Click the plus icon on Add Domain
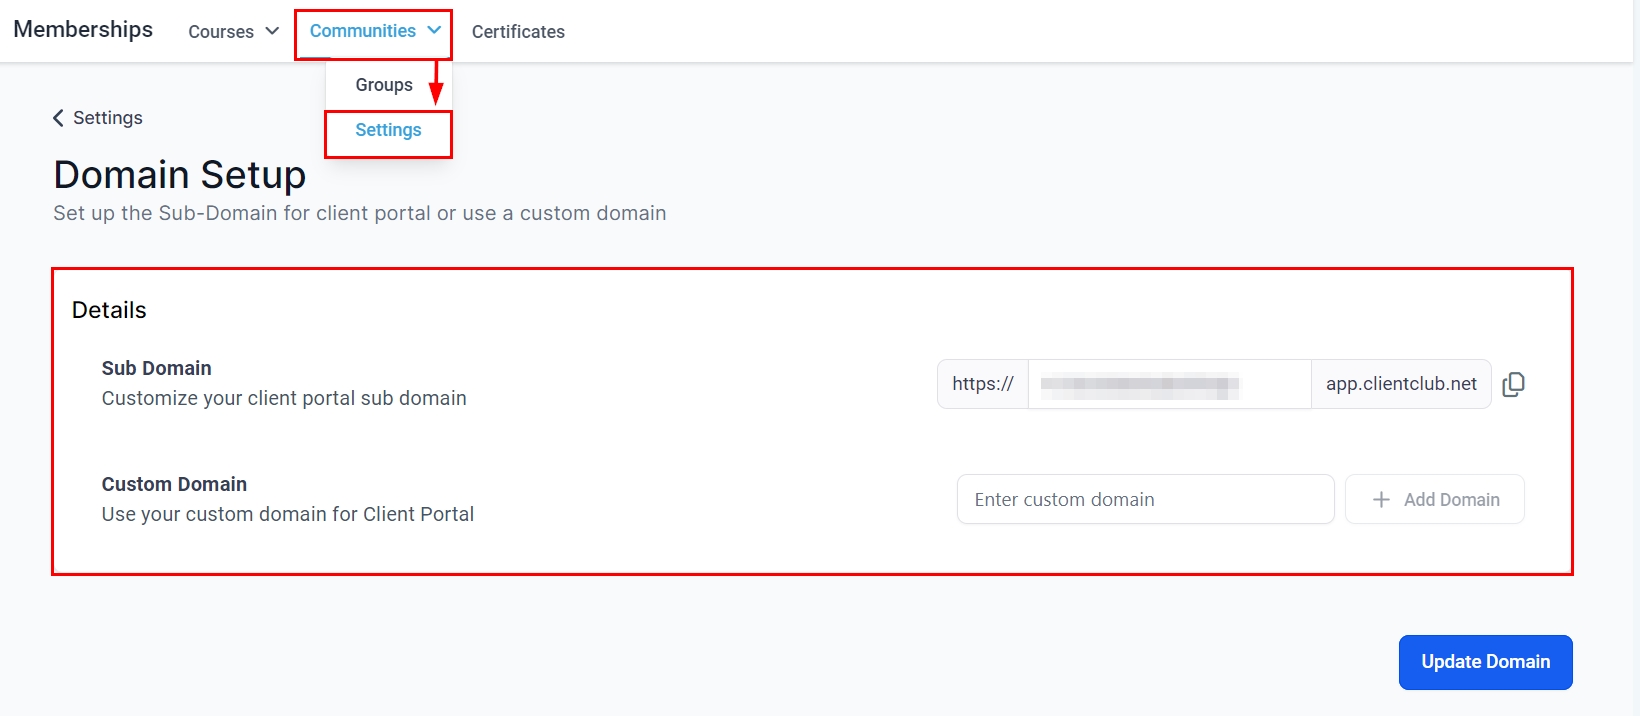The image size is (1640, 716). click(x=1381, y=499)
